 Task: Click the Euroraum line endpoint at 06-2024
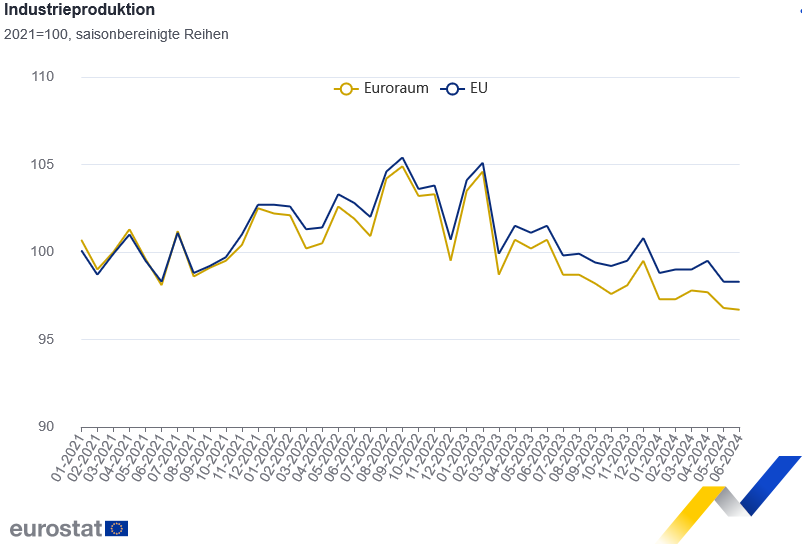point(738,310)
